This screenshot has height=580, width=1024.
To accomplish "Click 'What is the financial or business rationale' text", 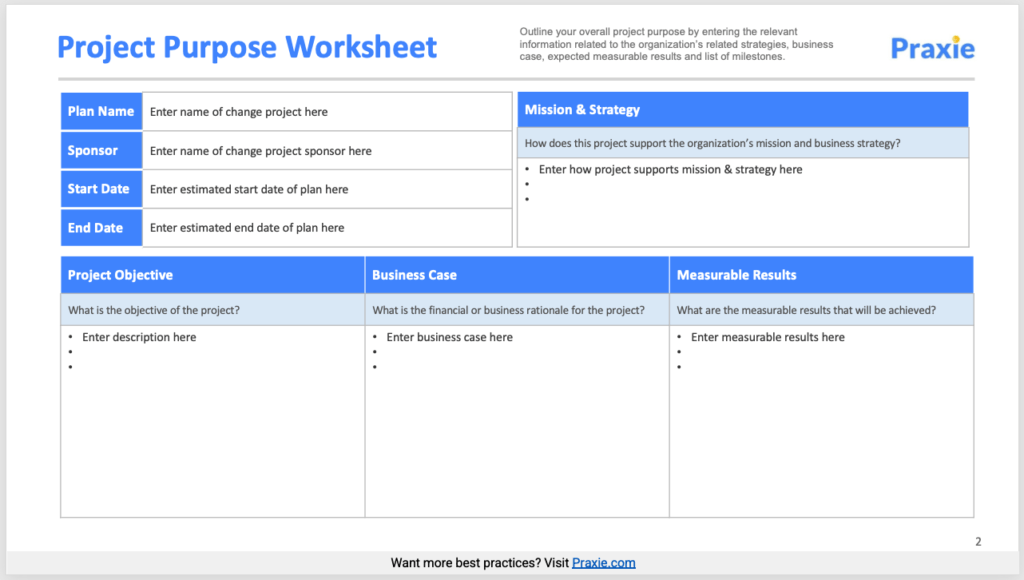I will (508, 310).
